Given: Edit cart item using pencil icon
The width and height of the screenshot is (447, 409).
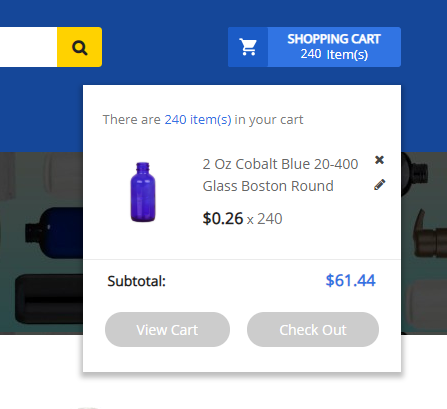Looking at the screenshot, I should 379,185.
